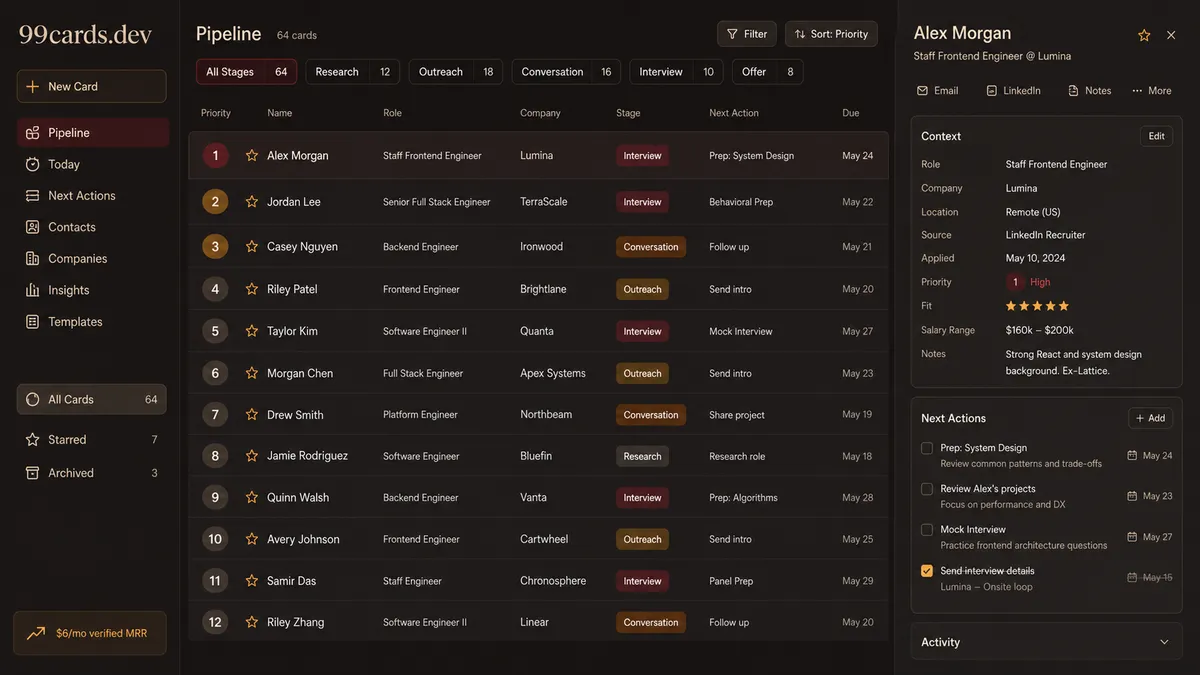This screenshot has width=1200, height=675.
Task: Click the priority 1 badge for Alex Morgan
Action: click(x=215, y=156)
